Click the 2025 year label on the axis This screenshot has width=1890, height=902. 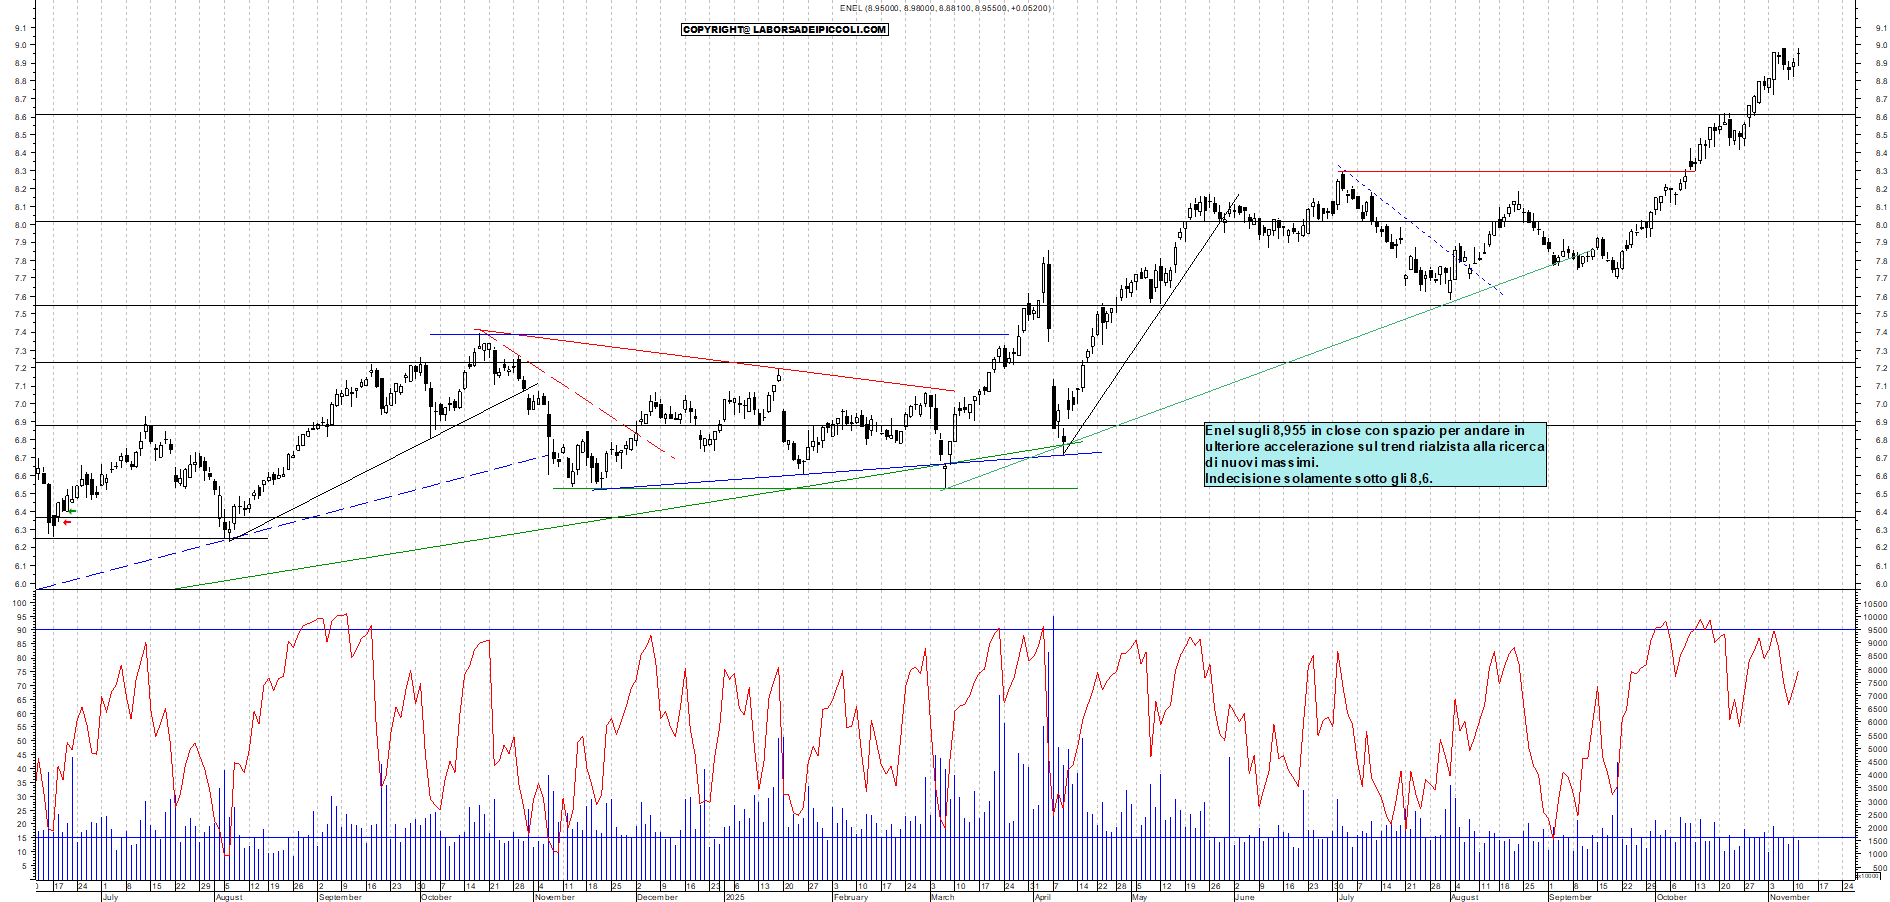coord(735,897)
